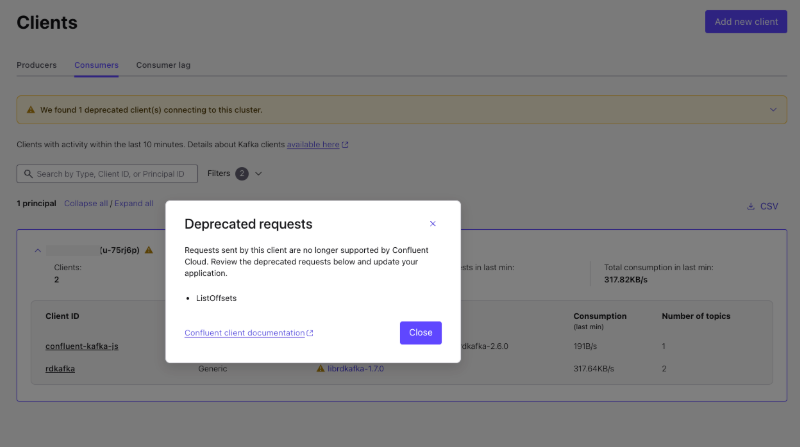Click the warning icon in deprecated banner

pyautogui.click(x=31, y=109)
